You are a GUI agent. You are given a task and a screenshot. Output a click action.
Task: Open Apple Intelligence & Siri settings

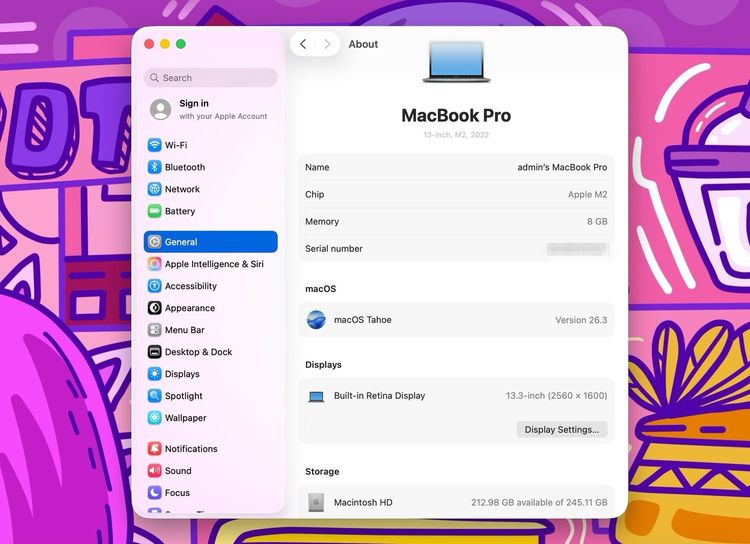pos(210,264)
